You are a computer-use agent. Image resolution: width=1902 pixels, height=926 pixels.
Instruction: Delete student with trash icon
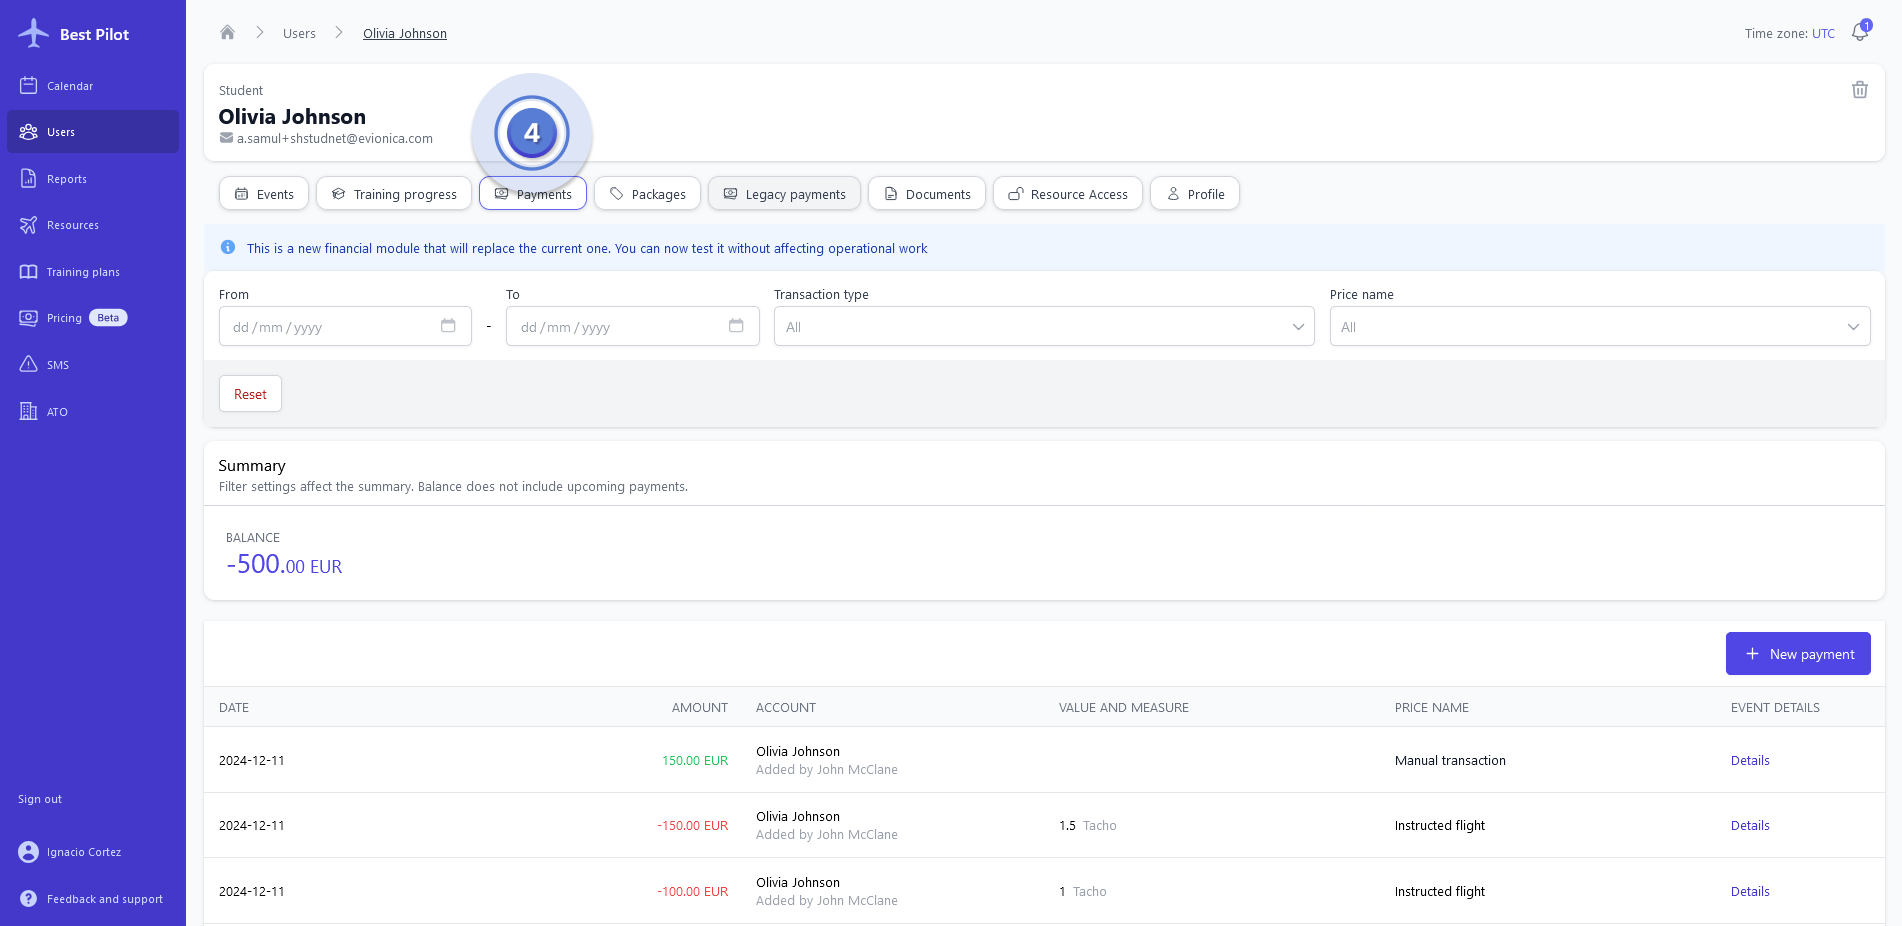point(1860,90)
